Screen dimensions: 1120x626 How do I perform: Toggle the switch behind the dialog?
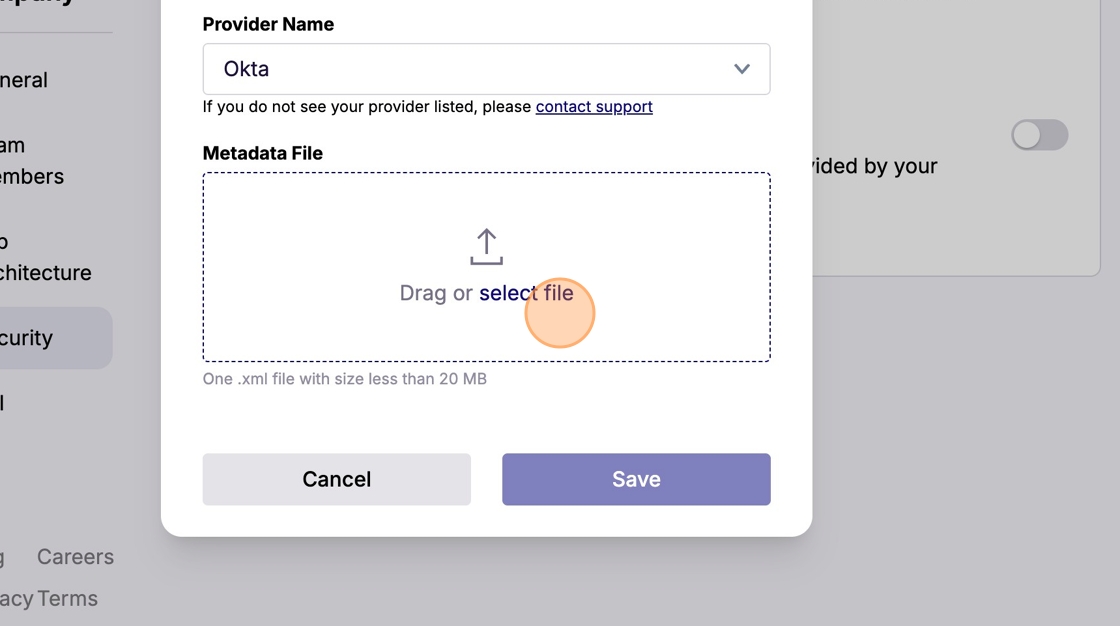click(x=1039, y=135)
